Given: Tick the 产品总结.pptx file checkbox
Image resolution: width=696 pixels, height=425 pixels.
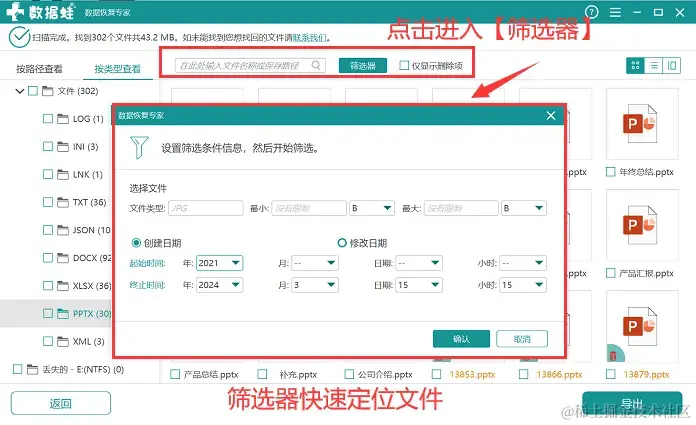Looking at the screenshot, I should [175, 374].
